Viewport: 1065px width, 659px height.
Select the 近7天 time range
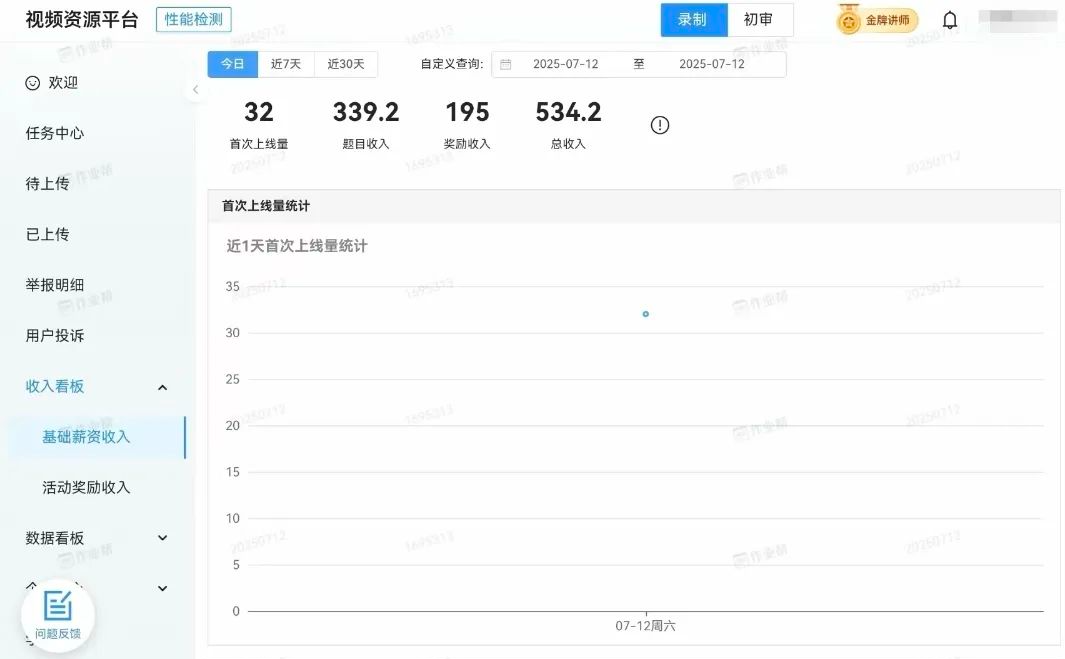[x=286, y=64]
